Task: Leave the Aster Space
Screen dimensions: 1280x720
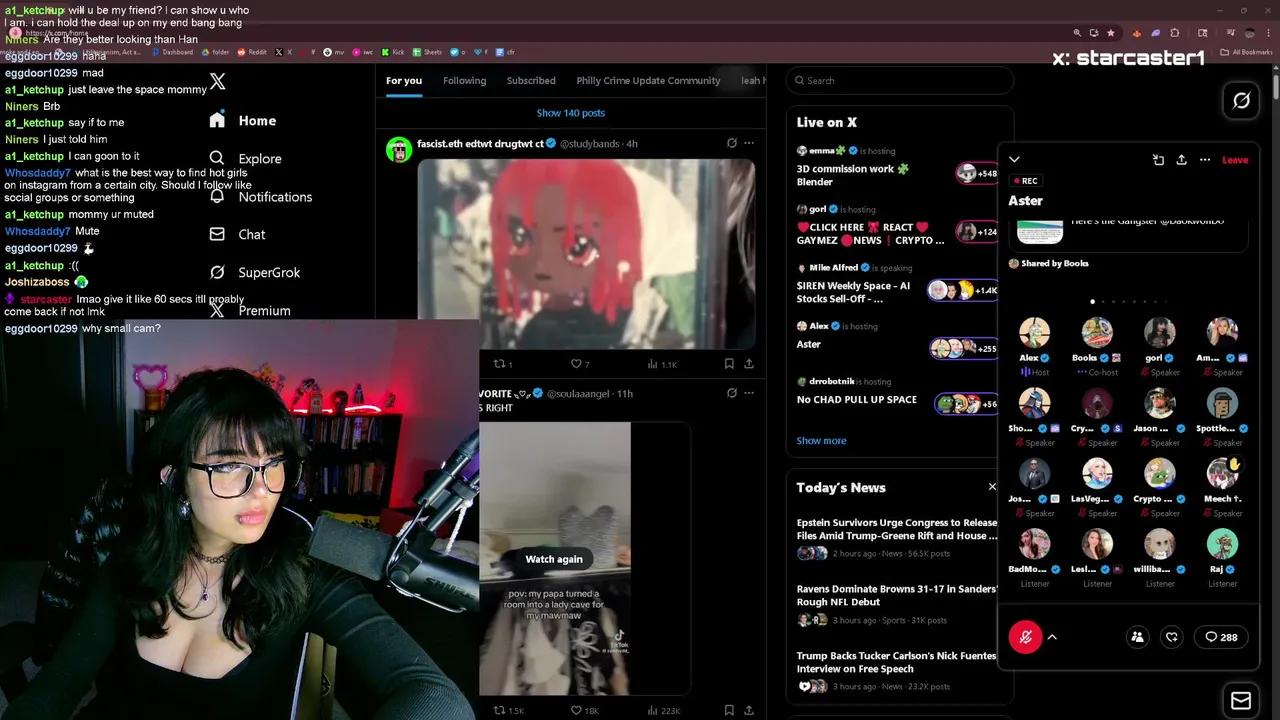Action: 1235,160
